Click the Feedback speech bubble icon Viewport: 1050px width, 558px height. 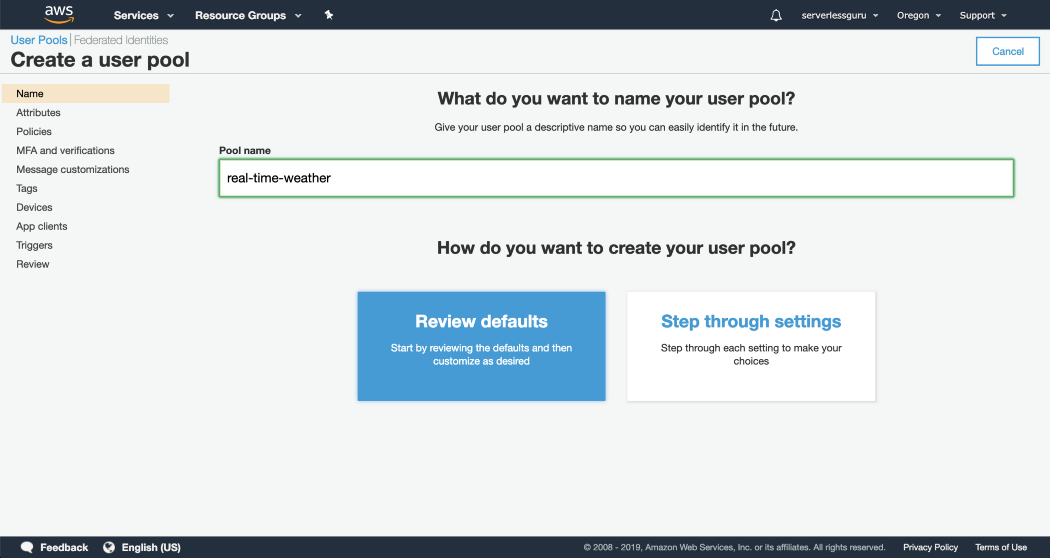coord(27,547)
